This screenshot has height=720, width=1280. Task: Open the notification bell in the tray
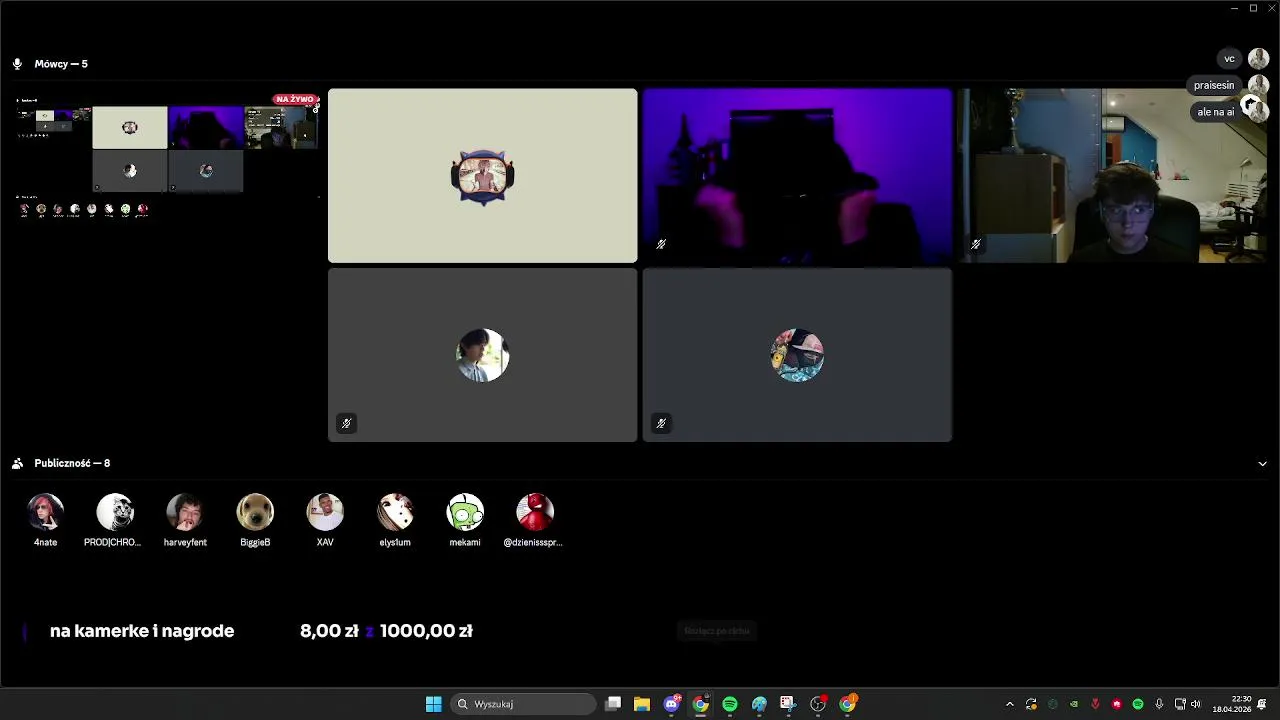coord(1263,704)
